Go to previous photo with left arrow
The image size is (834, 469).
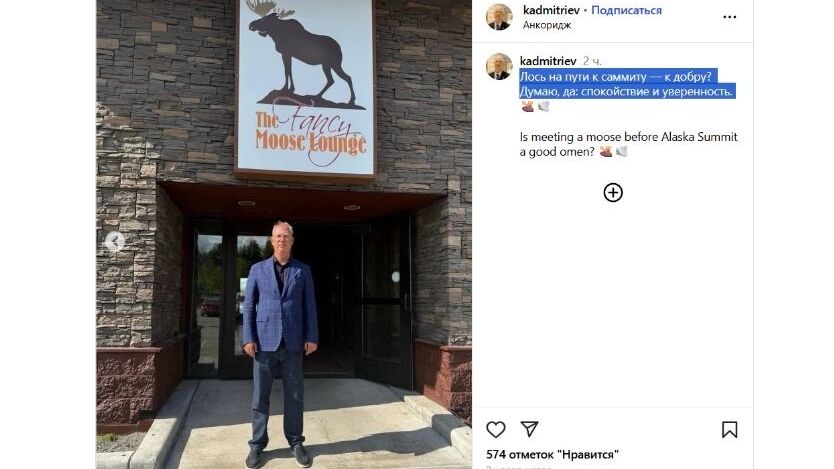click(x=114, y=242)
